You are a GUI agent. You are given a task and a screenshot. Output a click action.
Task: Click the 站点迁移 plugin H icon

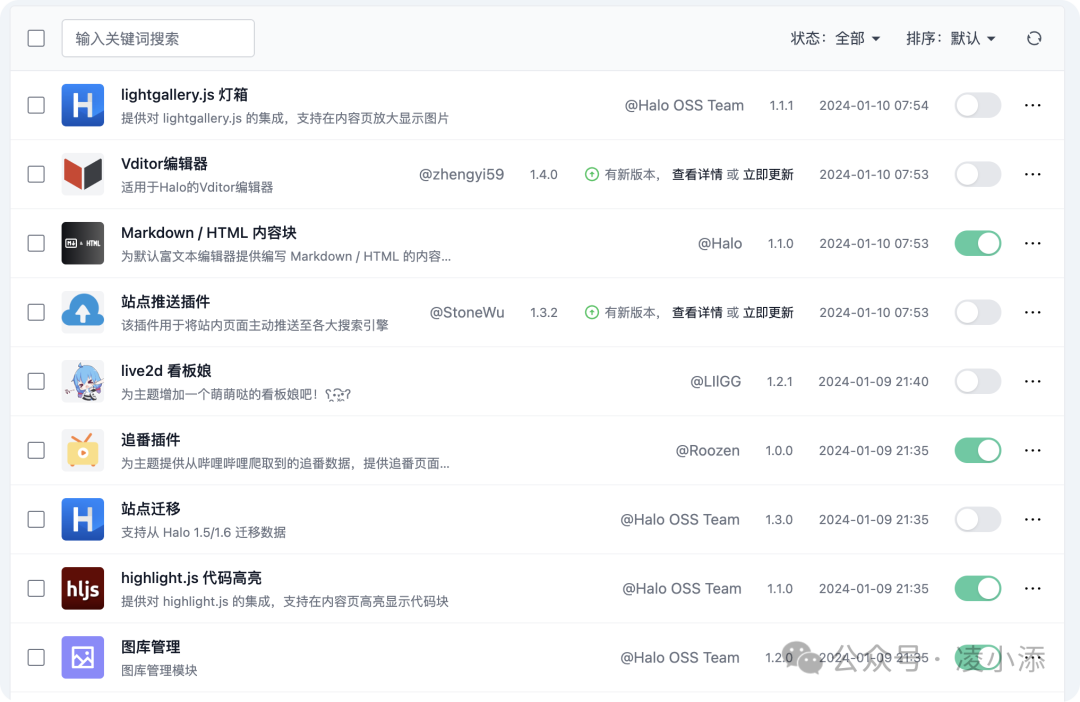coord(83,519)
